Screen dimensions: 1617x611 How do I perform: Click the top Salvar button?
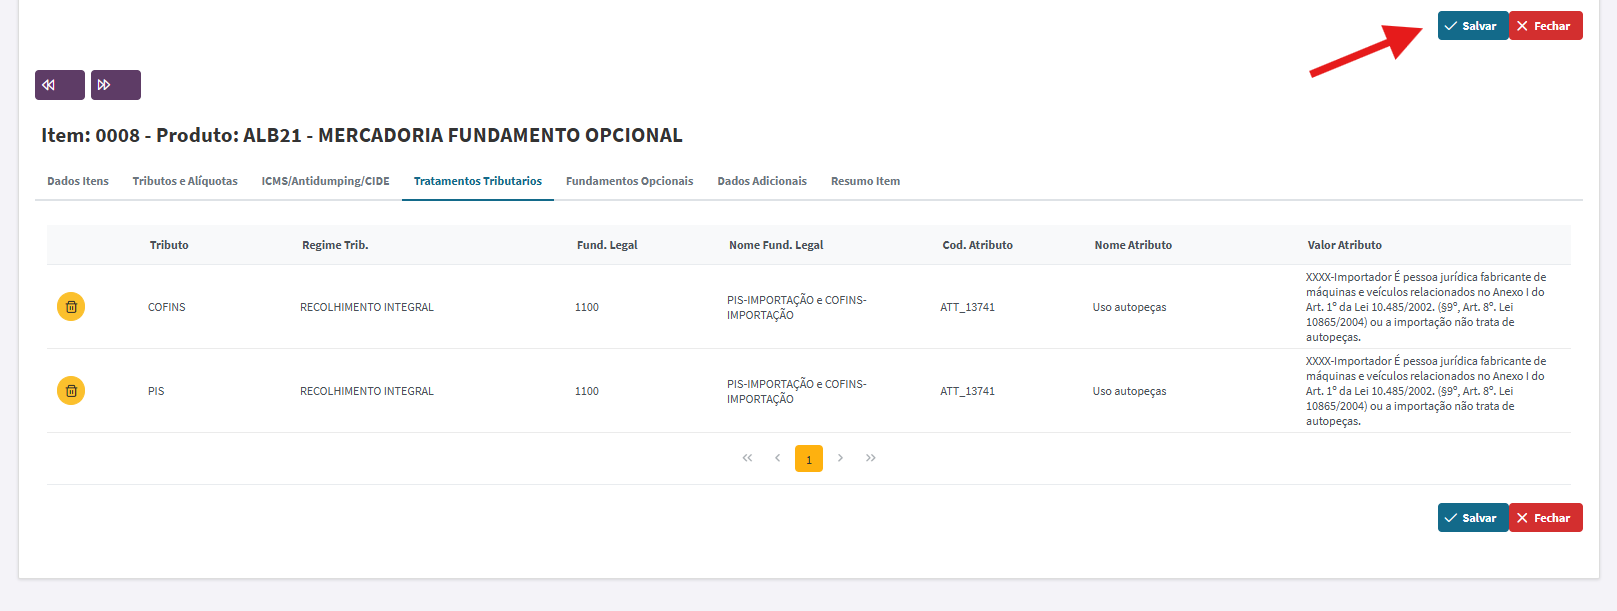[x=1472, y=26]
